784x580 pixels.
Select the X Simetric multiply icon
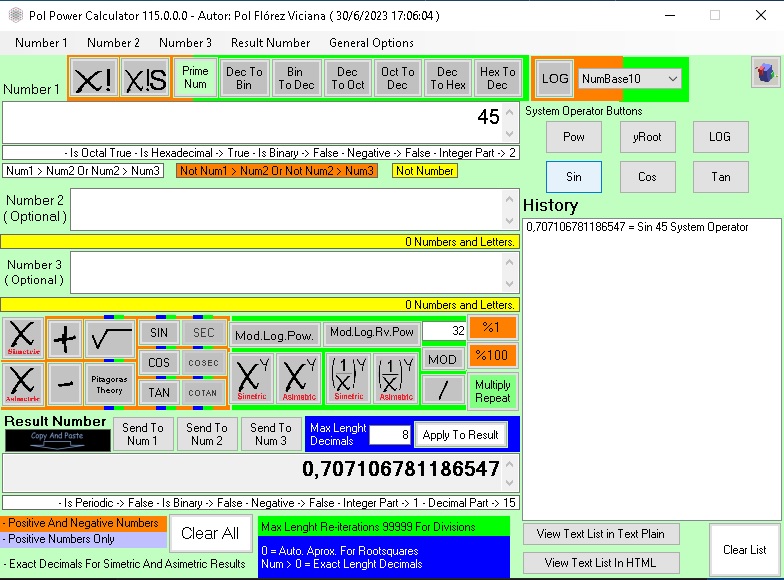coord(22,339)
